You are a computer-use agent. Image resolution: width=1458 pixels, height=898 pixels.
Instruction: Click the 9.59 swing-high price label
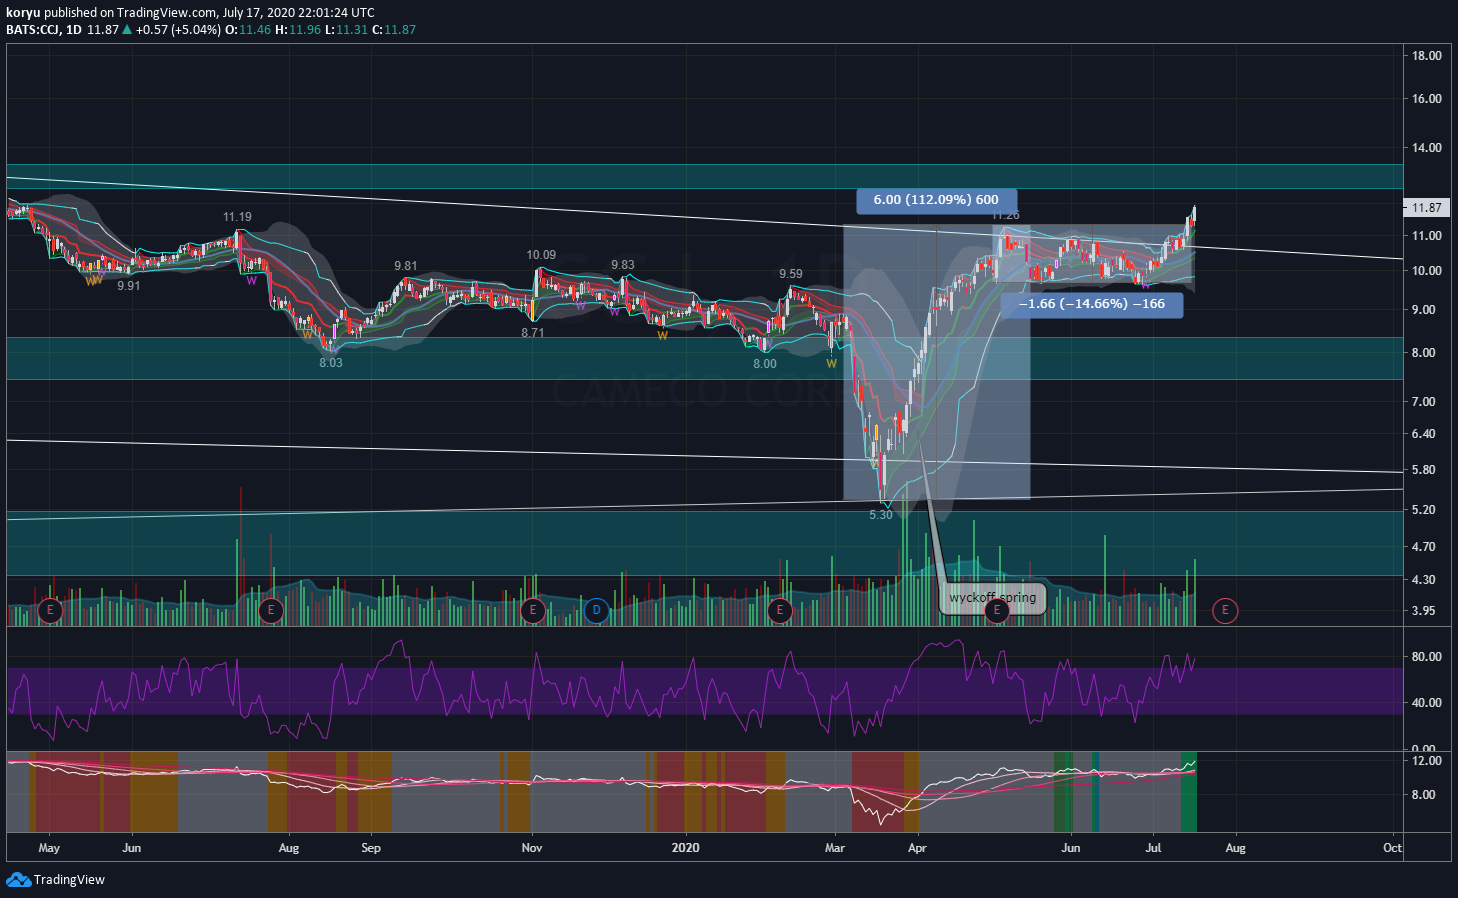pyautogui.click(x=791, y=274)
